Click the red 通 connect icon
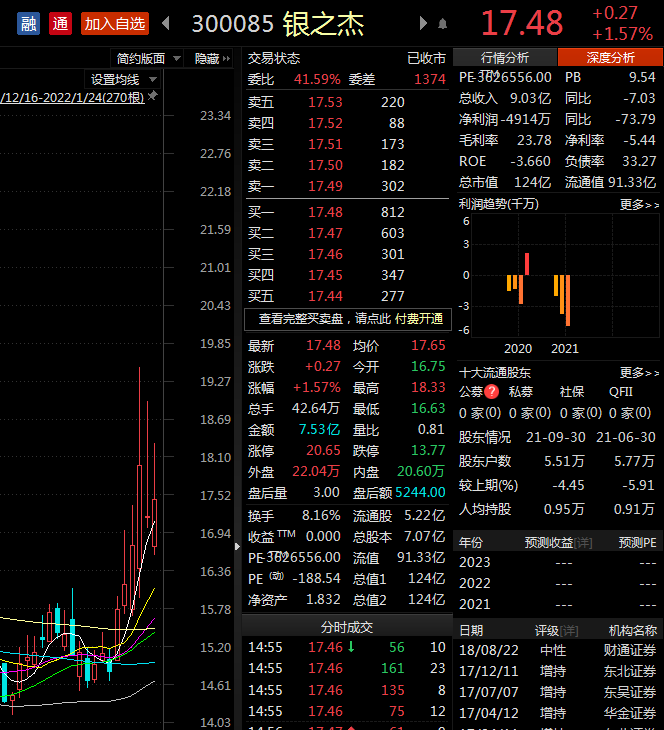 pyautogui.click(x=61, y=24)
